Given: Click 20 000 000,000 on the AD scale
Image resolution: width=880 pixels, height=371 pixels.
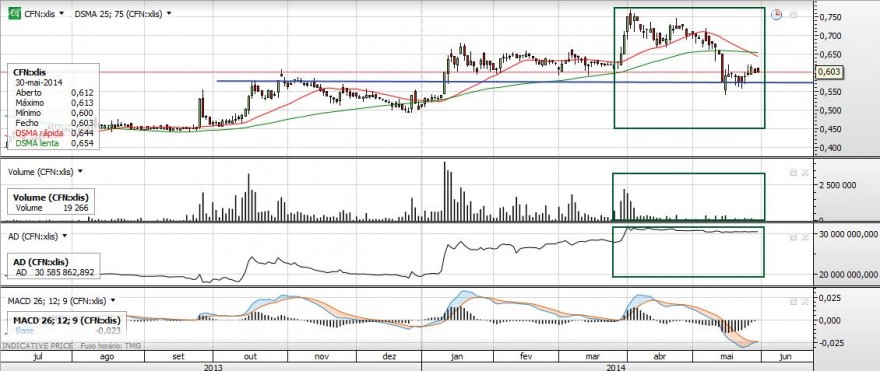Looking at the screenshot, I should (x=848, y=274).
